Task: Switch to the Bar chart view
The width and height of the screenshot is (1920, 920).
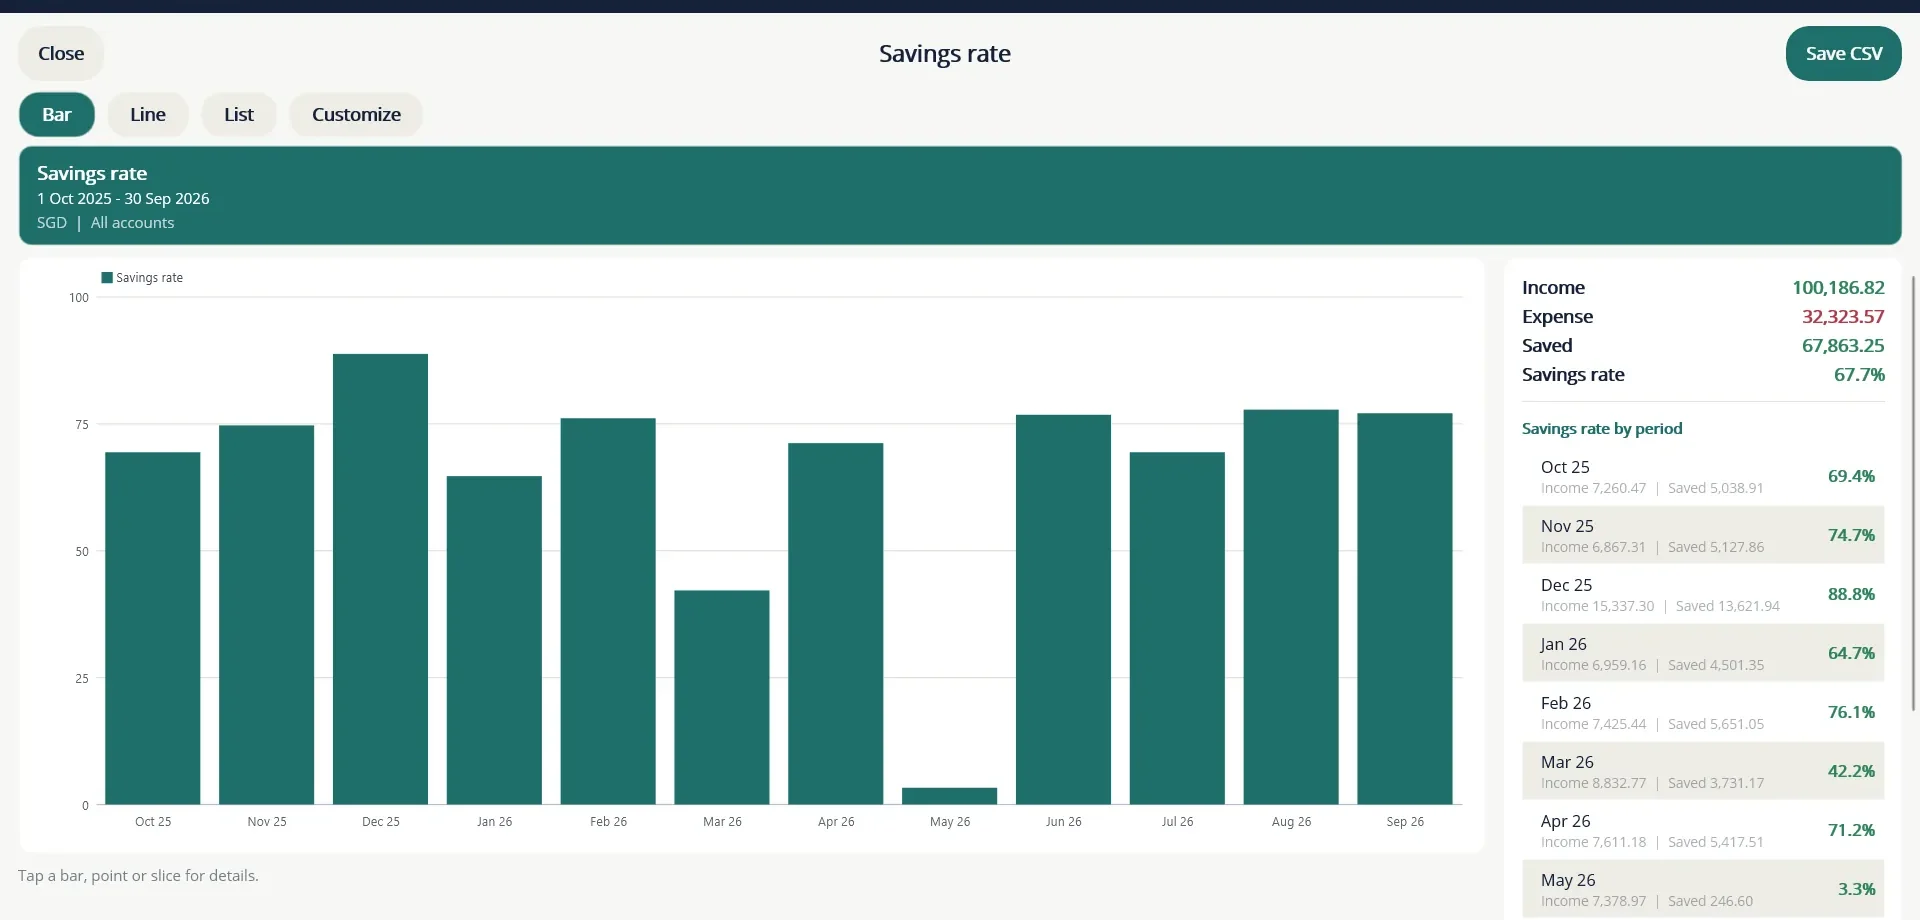Action: click(x=57, y=115)
